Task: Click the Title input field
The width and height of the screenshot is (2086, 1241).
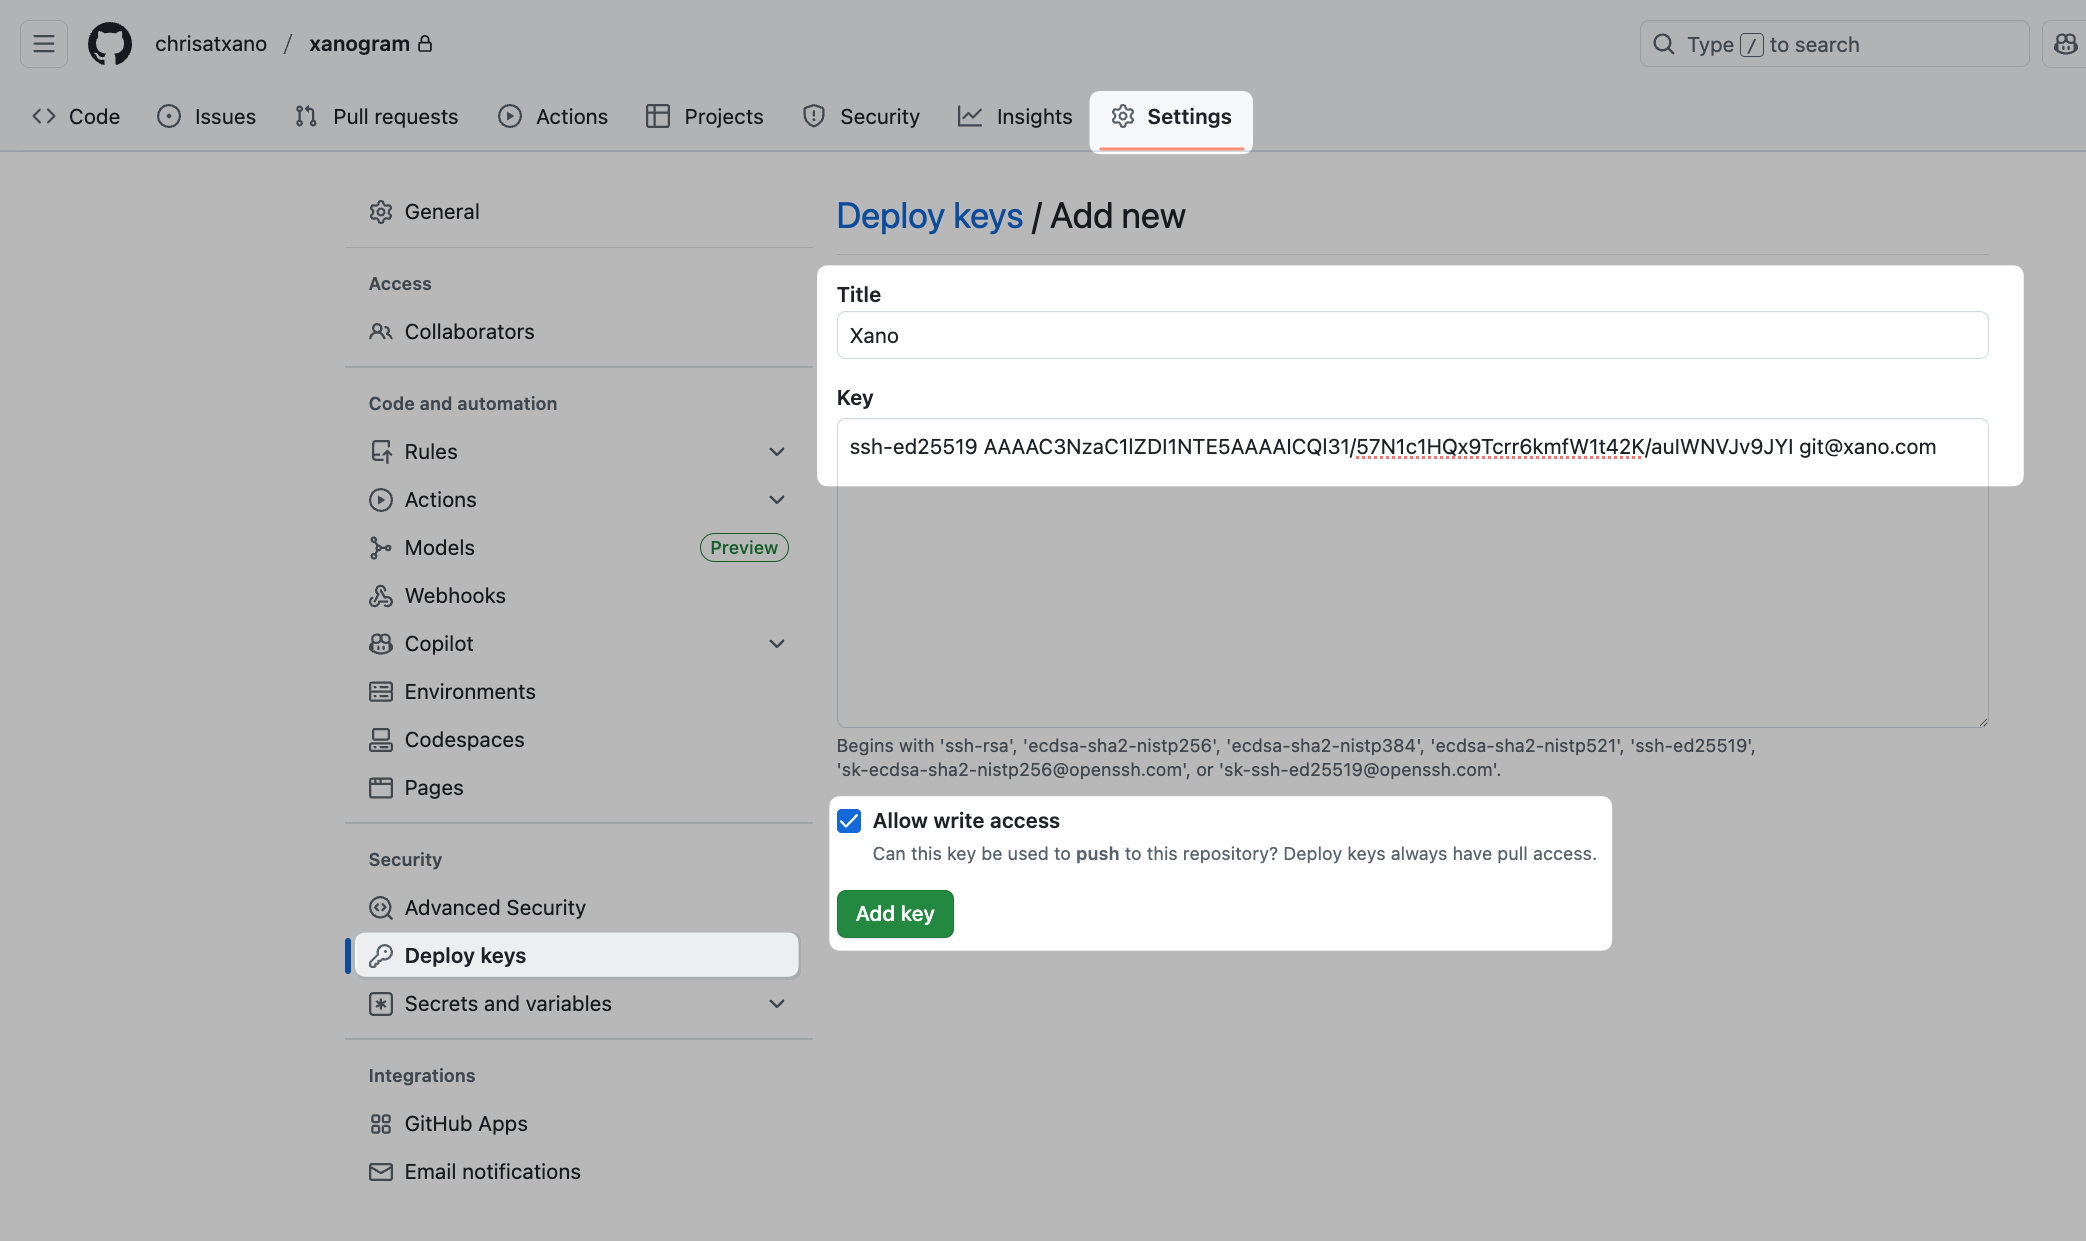Action: tap(1411, 336)
